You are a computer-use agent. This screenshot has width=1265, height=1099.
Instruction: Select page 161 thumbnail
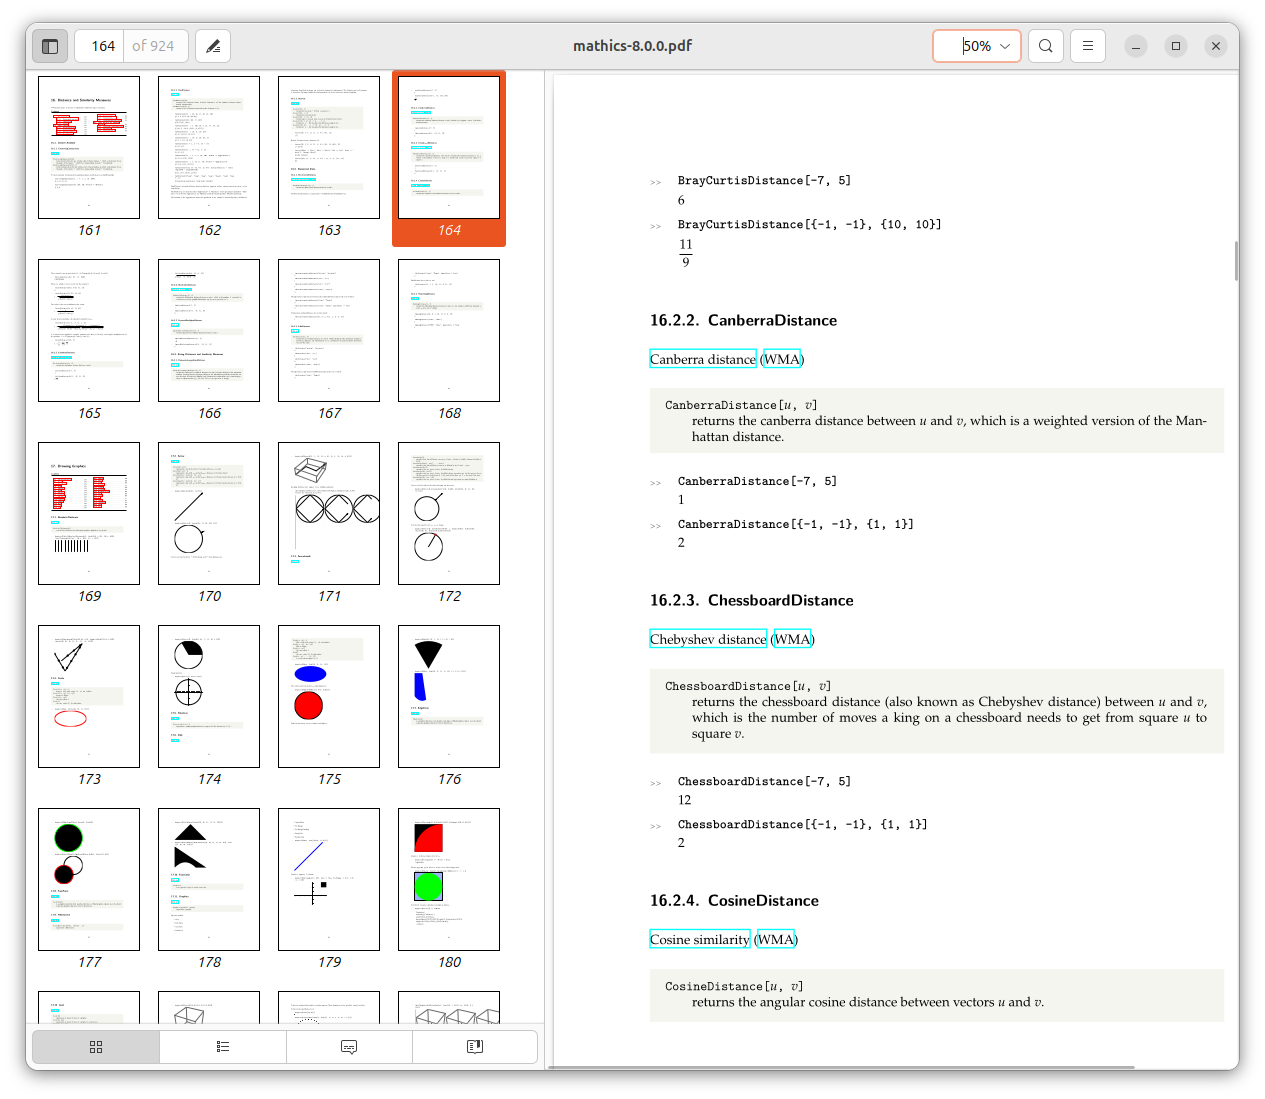coord(89,148)
